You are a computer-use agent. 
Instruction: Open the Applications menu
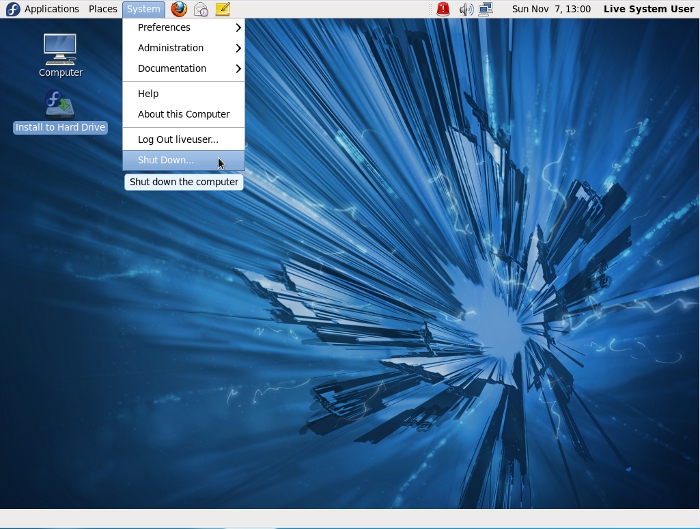coord(51,9)
